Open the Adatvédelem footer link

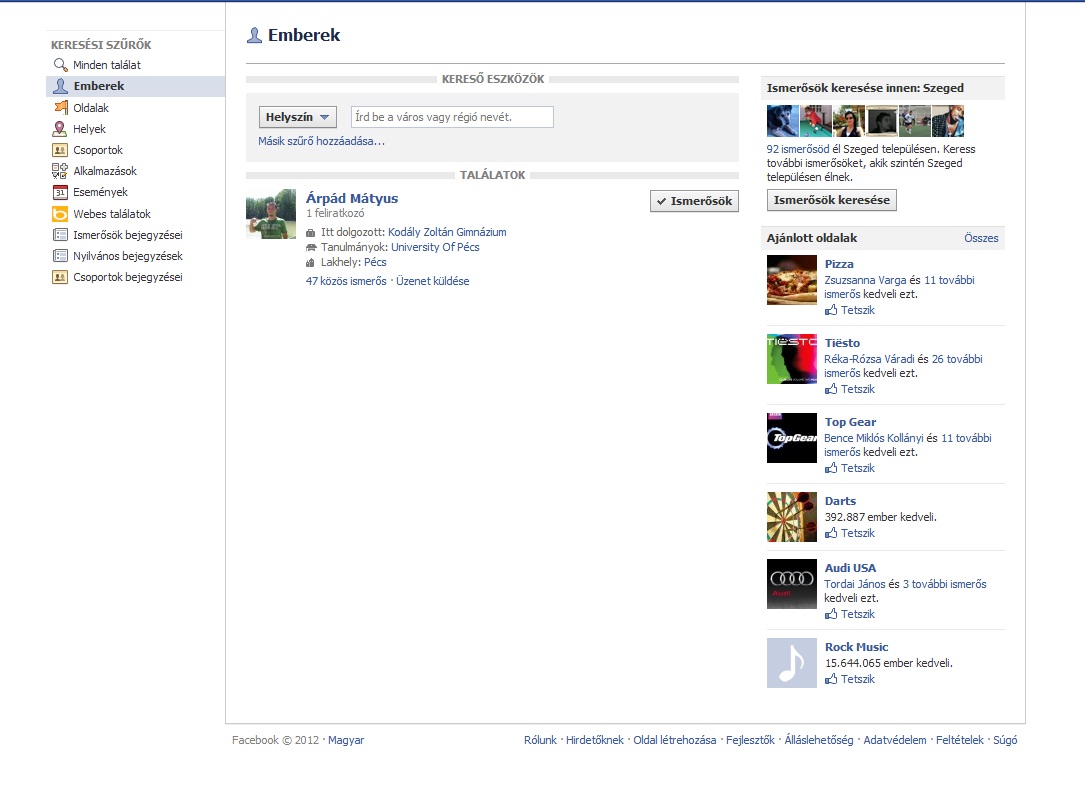pos(895,740)
